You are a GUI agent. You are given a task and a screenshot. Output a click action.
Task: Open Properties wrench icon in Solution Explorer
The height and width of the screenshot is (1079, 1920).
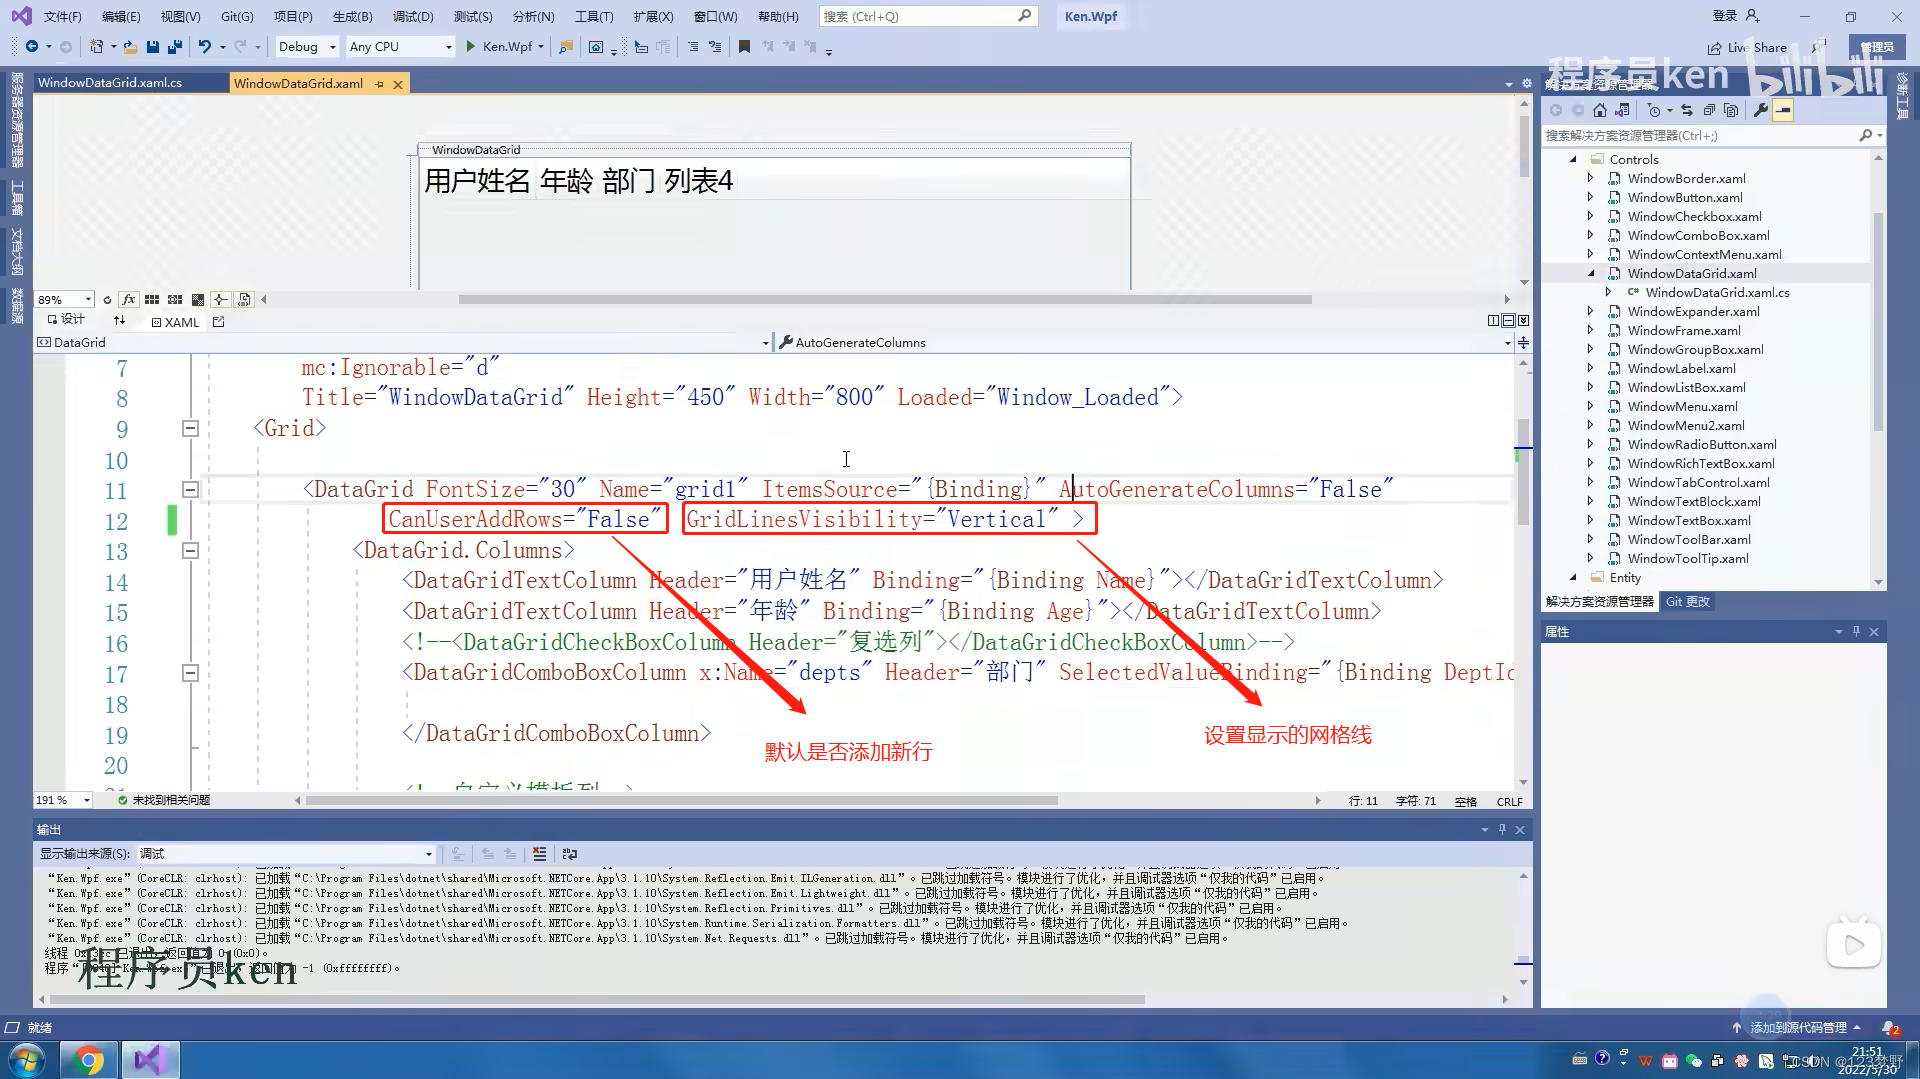tap(1761, 110)
